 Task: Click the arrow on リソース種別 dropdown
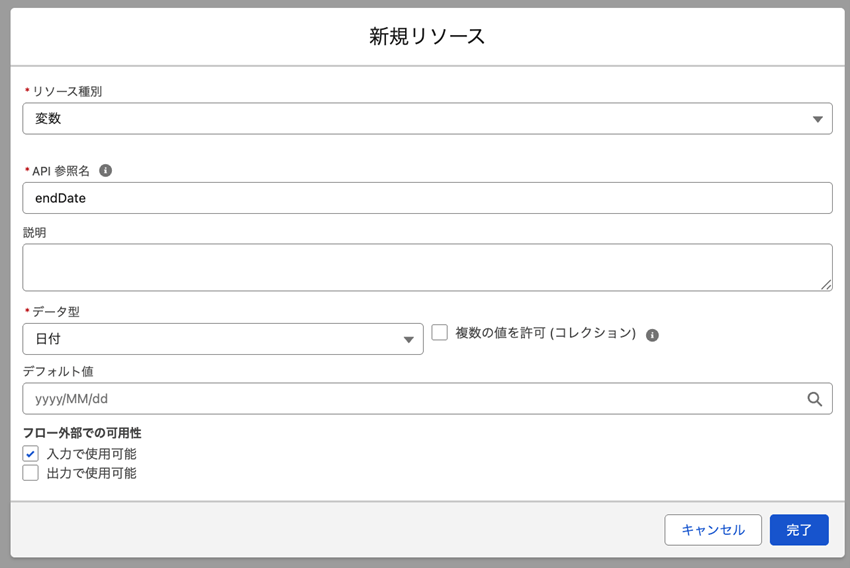[x=818, y=119]
